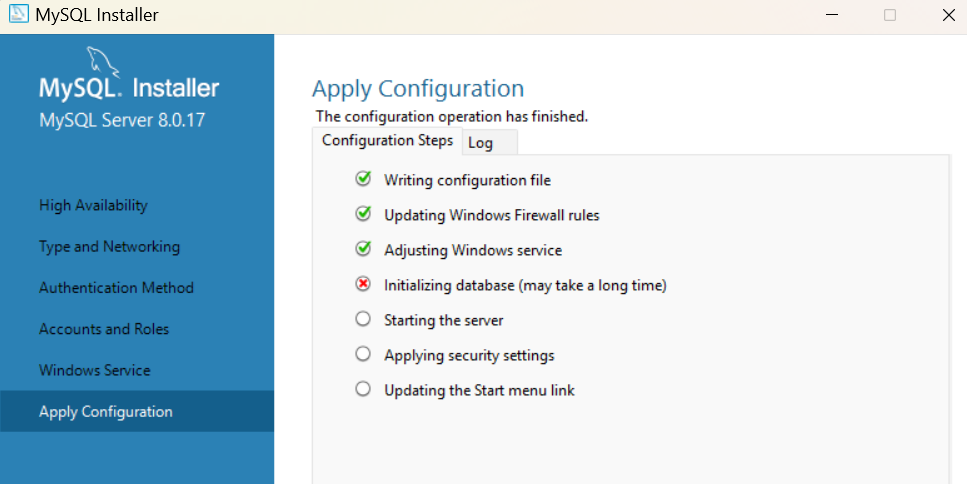
Task: Go to Type and Networking step
Action: 137,247
